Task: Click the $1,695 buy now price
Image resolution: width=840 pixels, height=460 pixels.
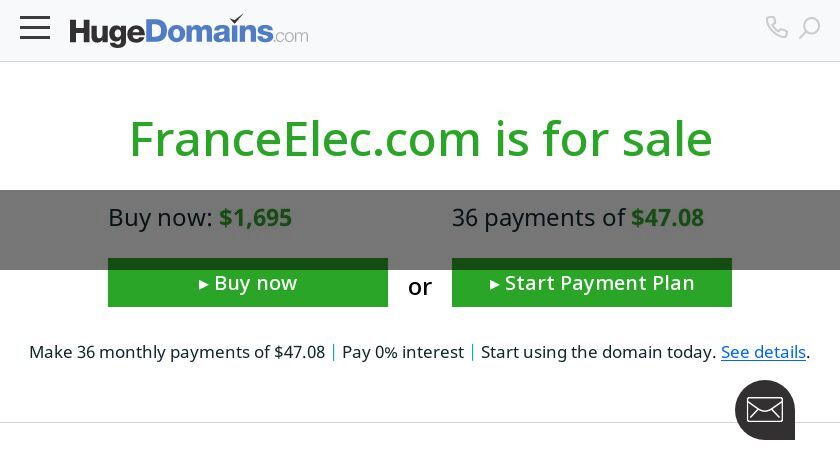Action: 256,218
